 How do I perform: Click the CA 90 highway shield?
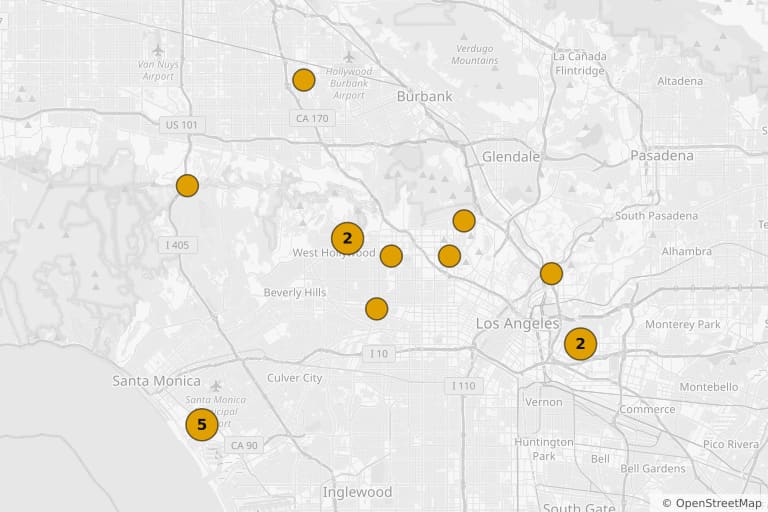pyautogui.click(x=244, y=445)
